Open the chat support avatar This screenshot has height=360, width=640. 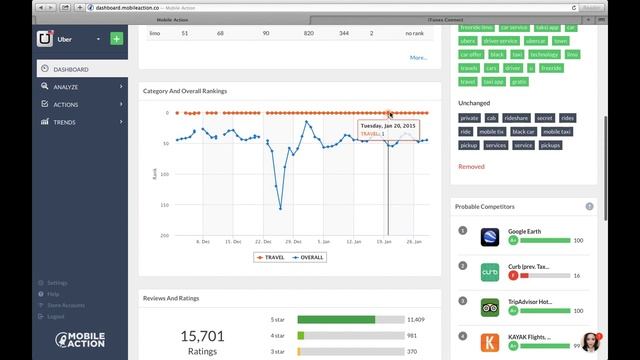pos(591,342)
